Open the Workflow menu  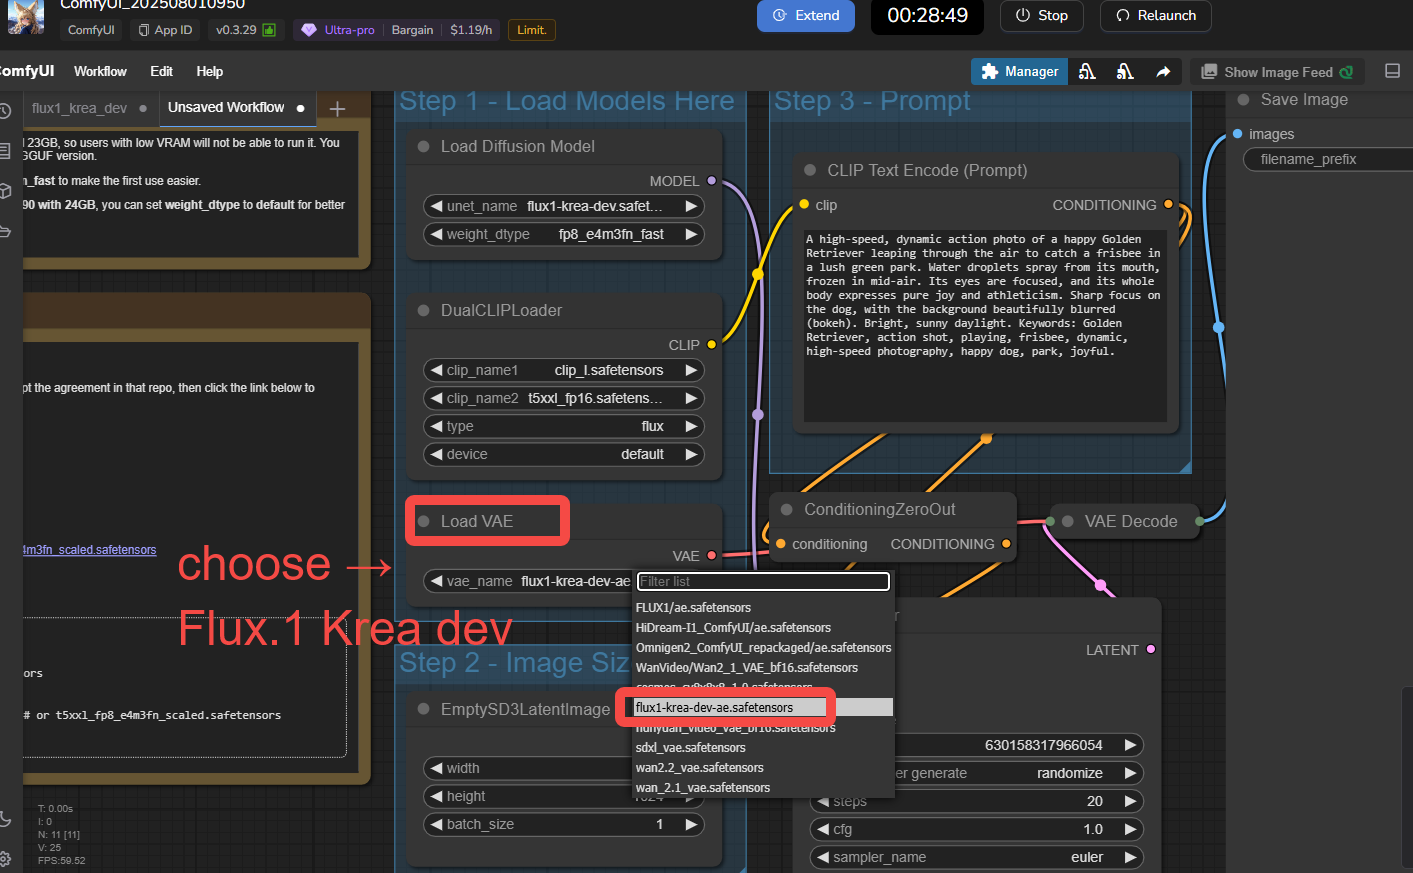coord(100,71)
